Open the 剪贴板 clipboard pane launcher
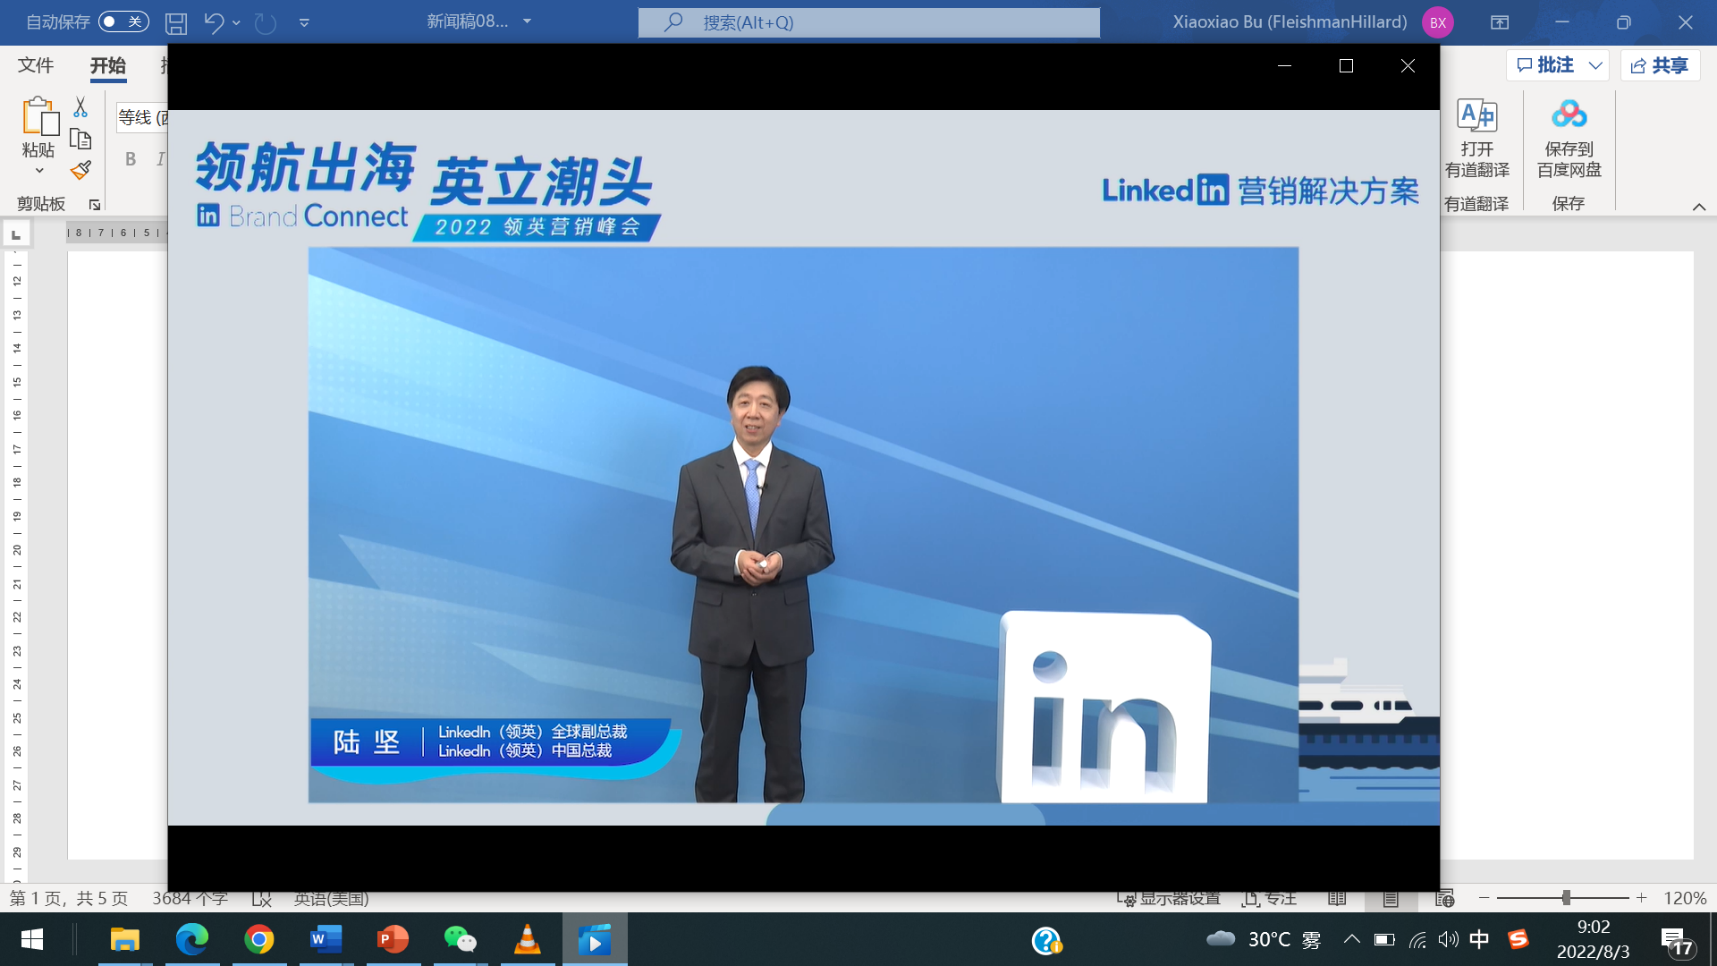 95,204
